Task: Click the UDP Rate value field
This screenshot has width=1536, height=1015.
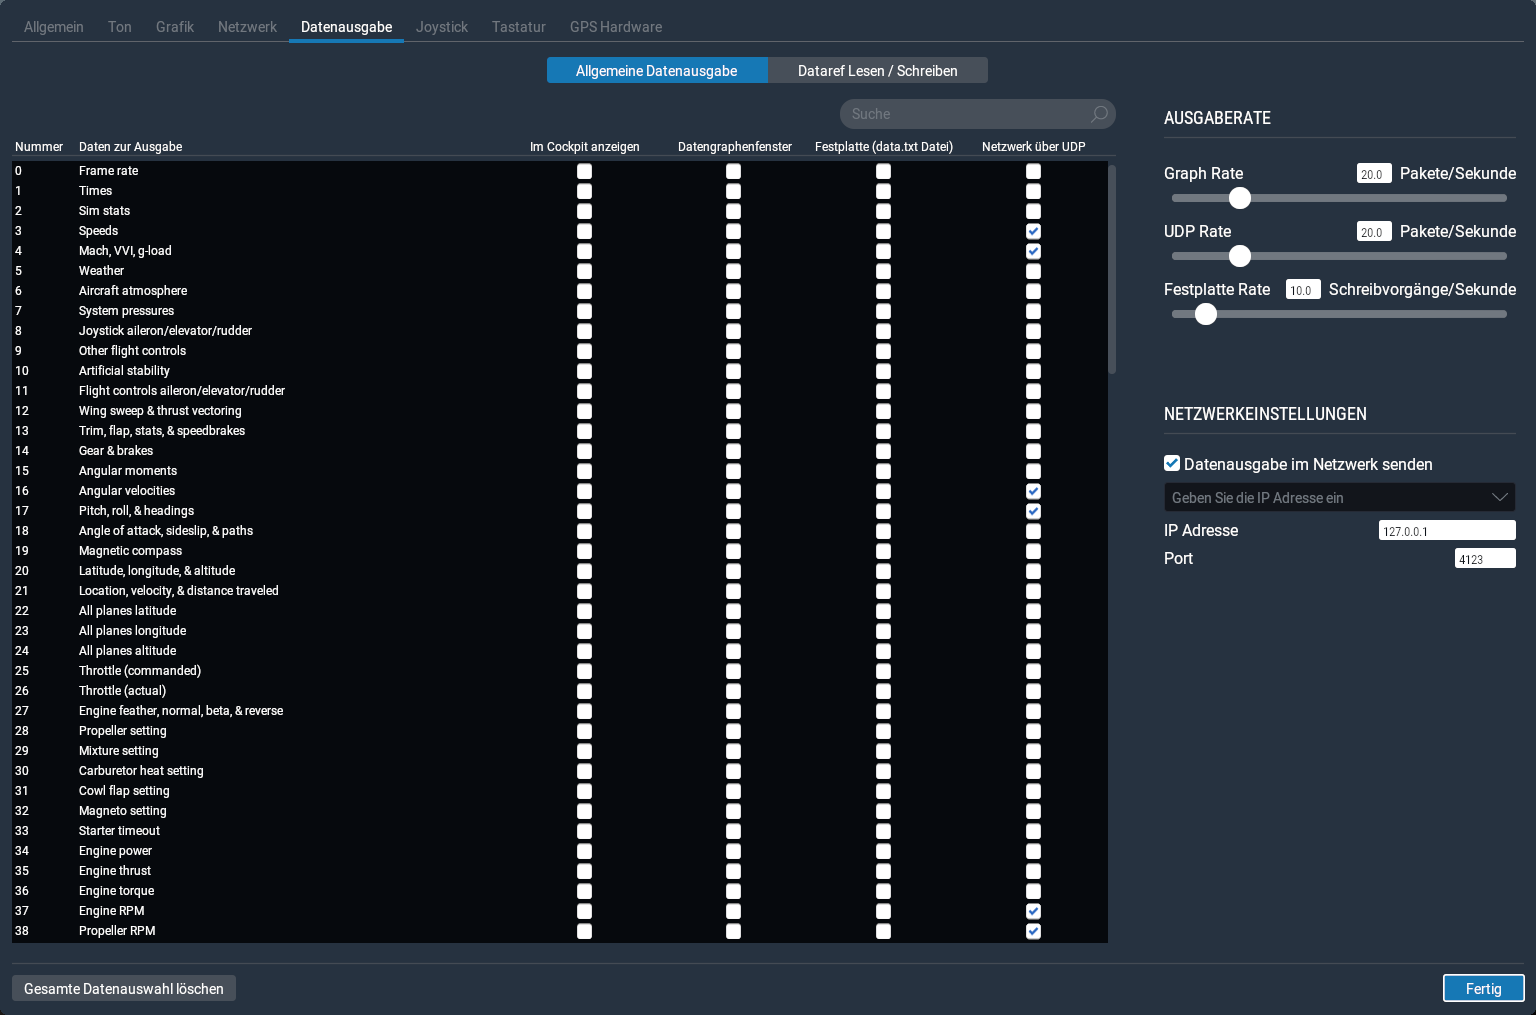Action: tap(1374, 231)
